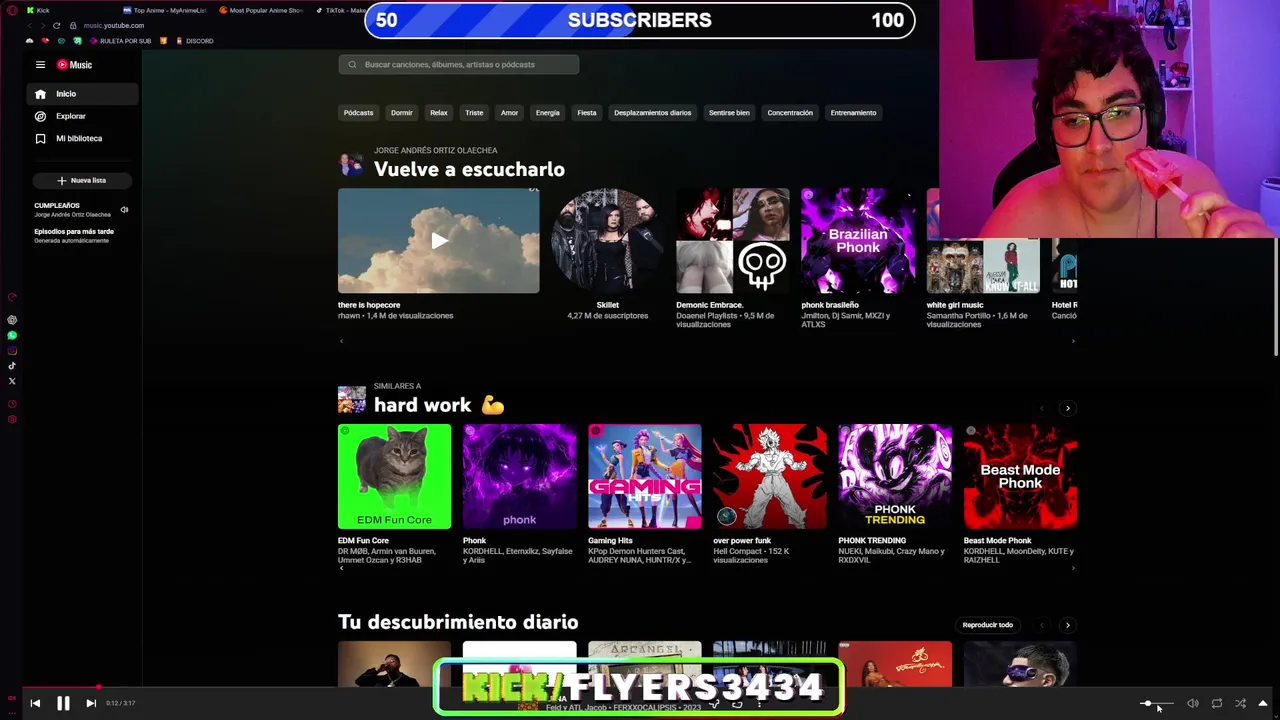Open the Brazilian Phonk cover
The image size is (1280, 720).
click(x=857, y=241)
